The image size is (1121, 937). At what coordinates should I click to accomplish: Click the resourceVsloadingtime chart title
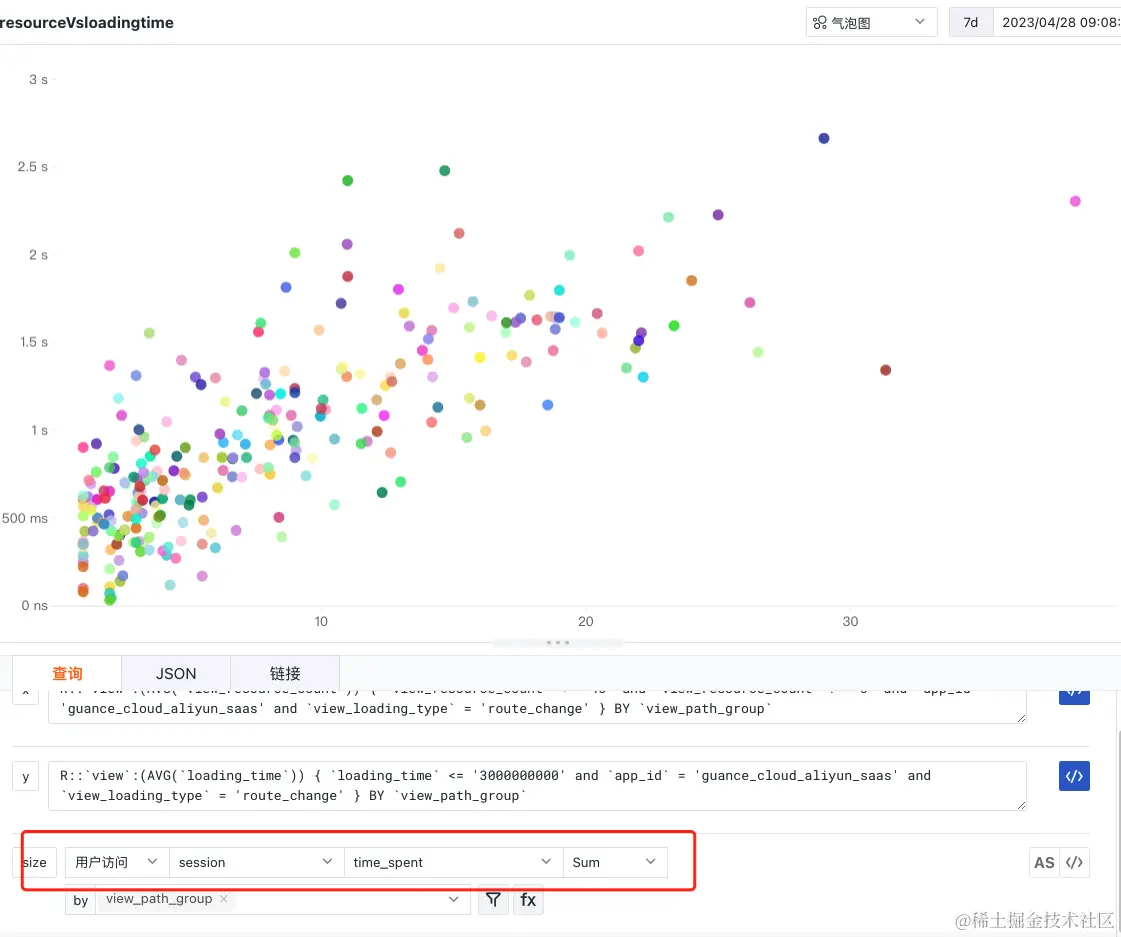87,22
